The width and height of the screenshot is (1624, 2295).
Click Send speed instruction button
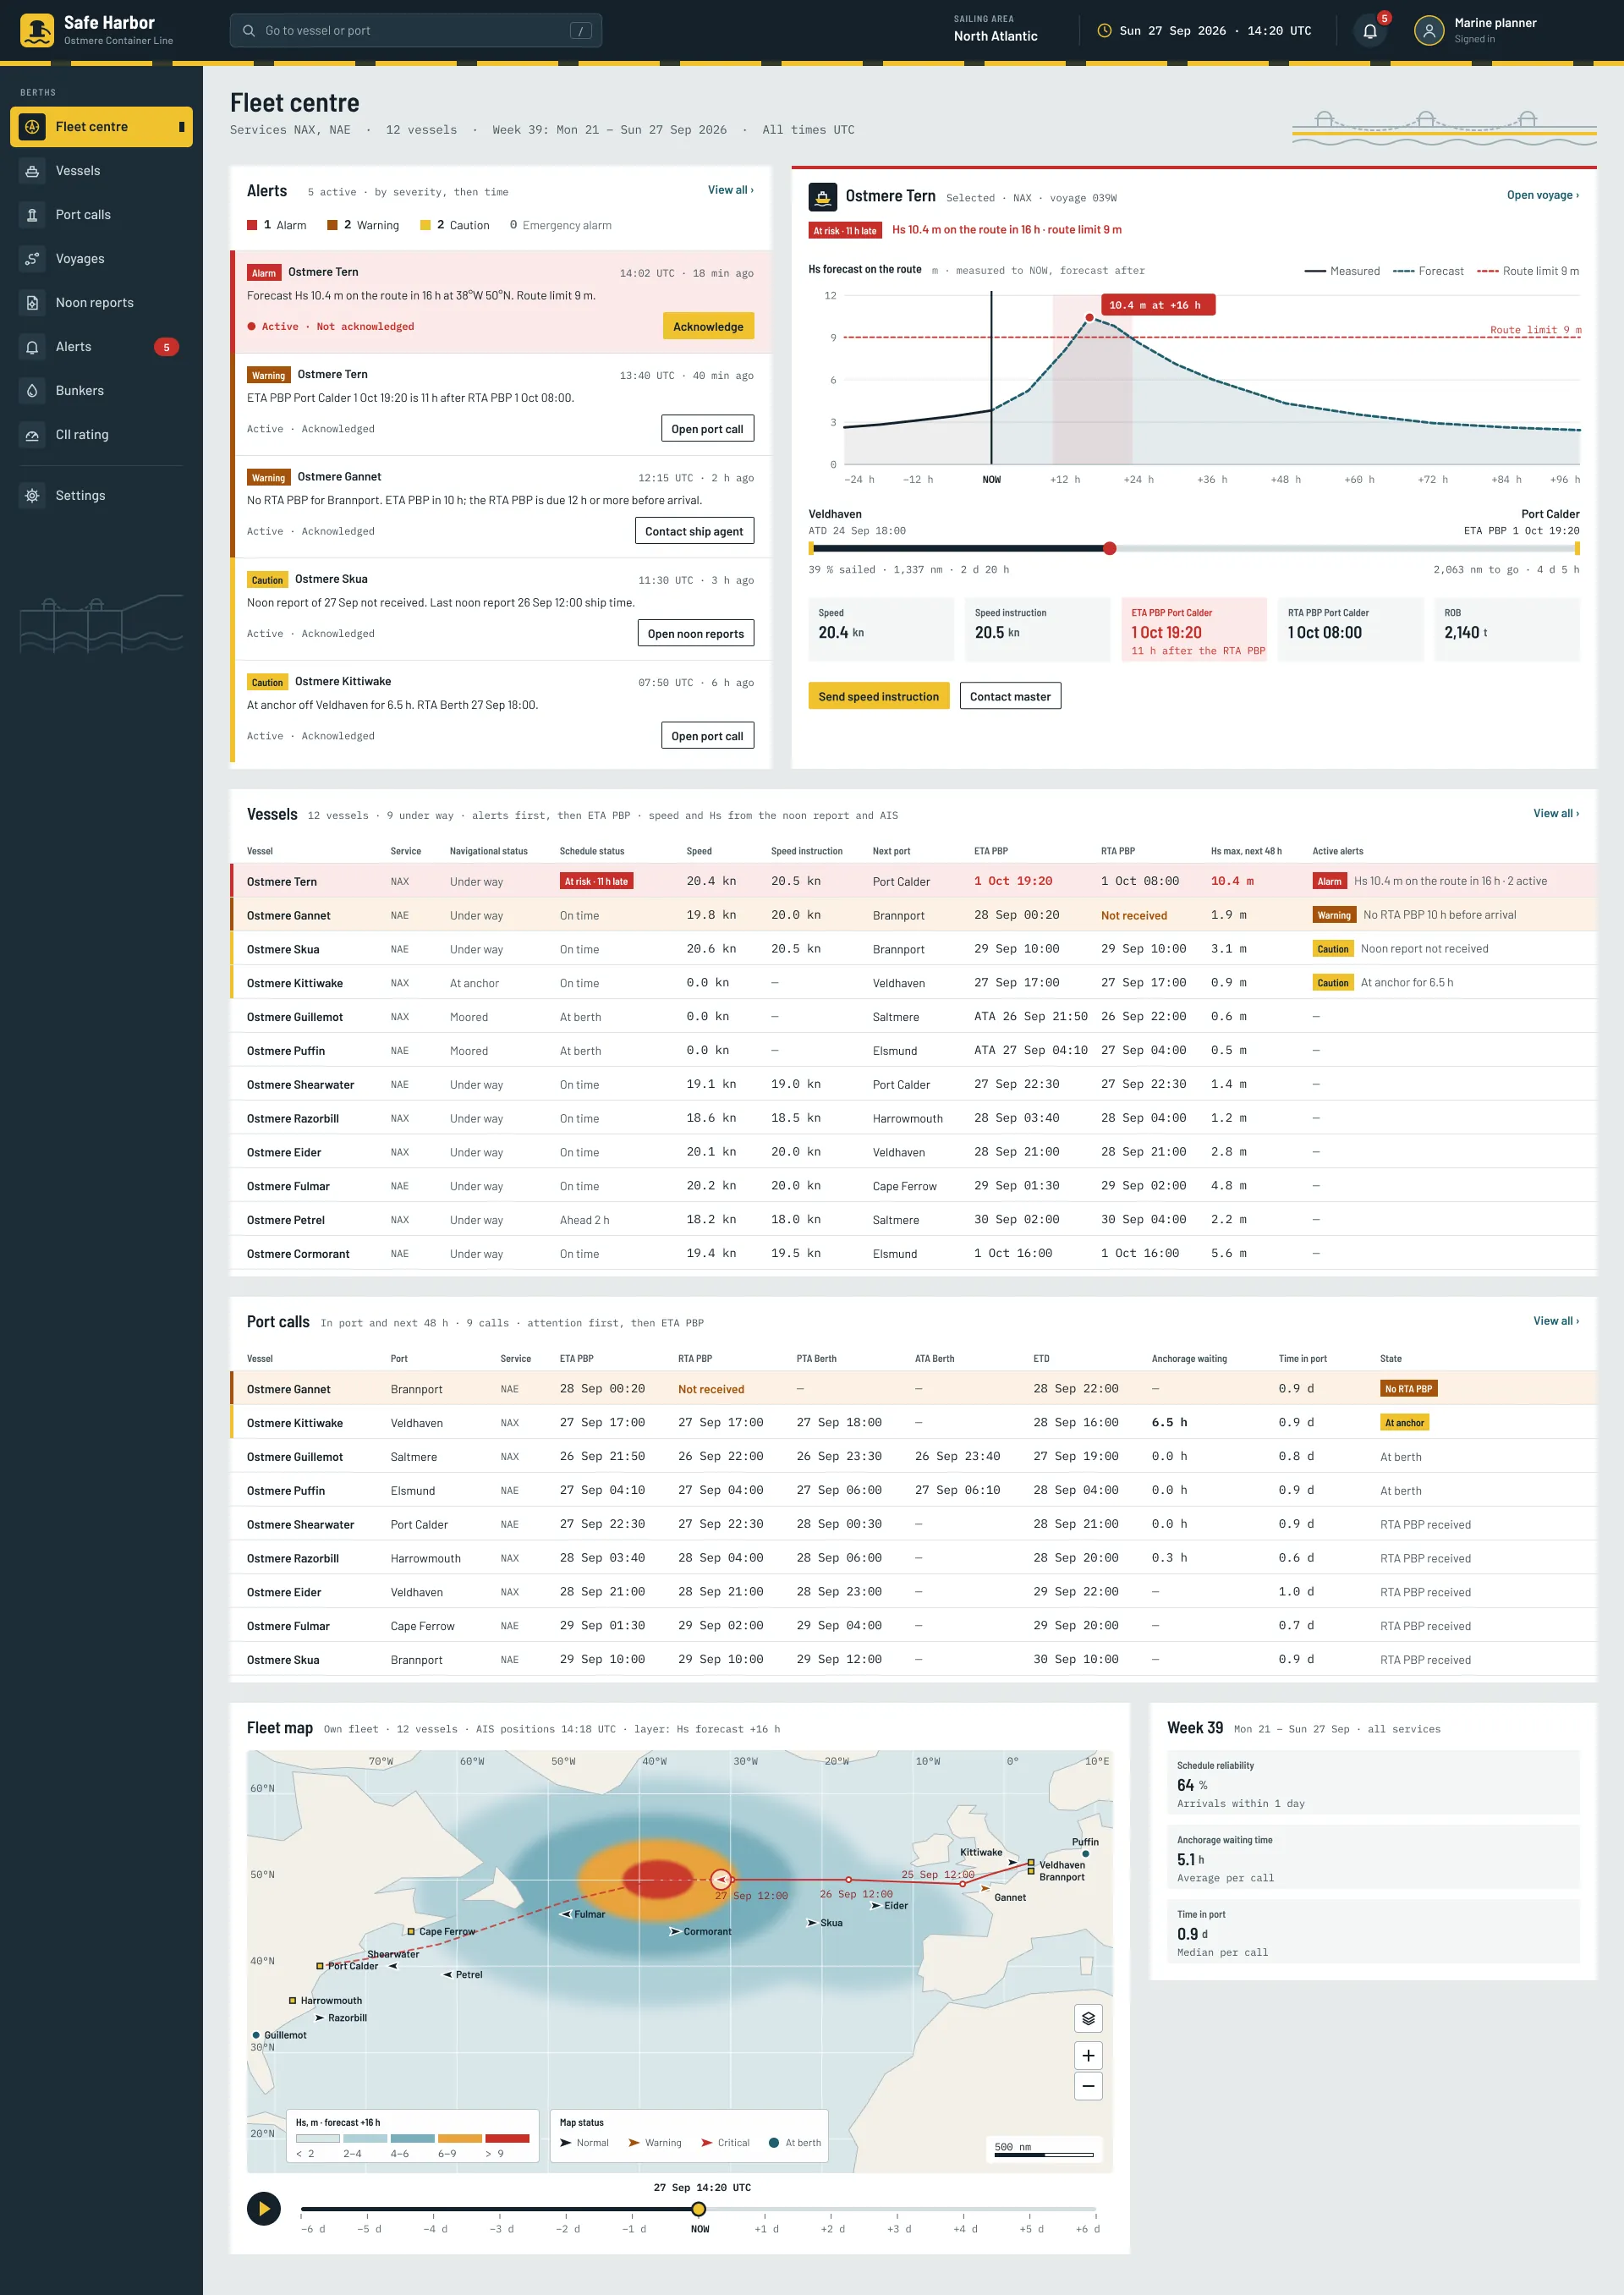(878, 697)
